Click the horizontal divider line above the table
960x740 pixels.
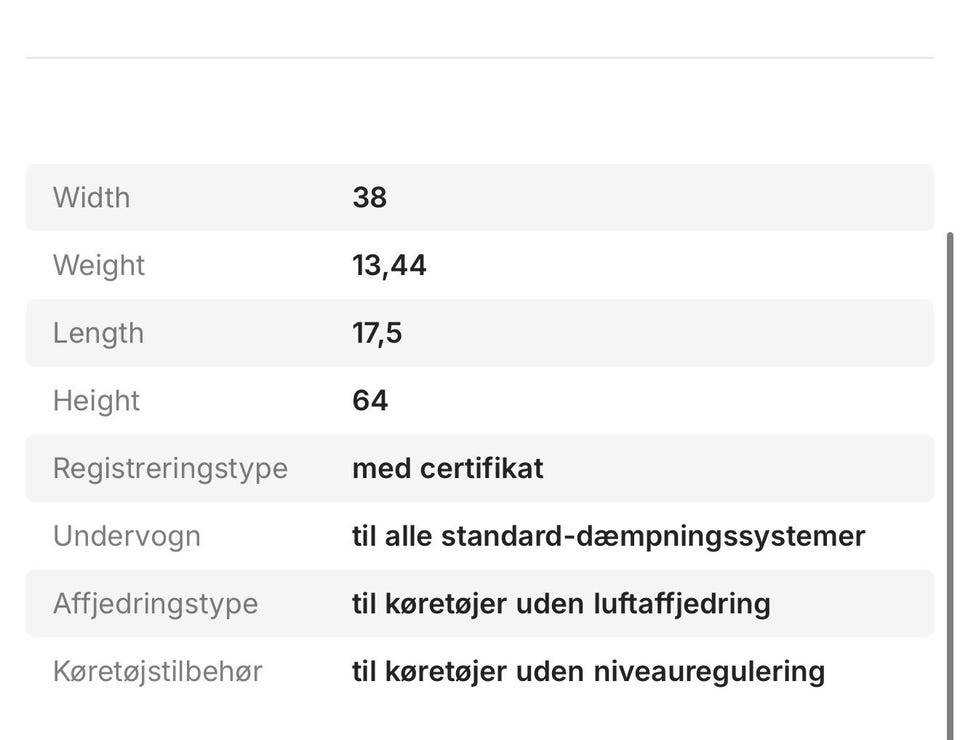[480, 58]
